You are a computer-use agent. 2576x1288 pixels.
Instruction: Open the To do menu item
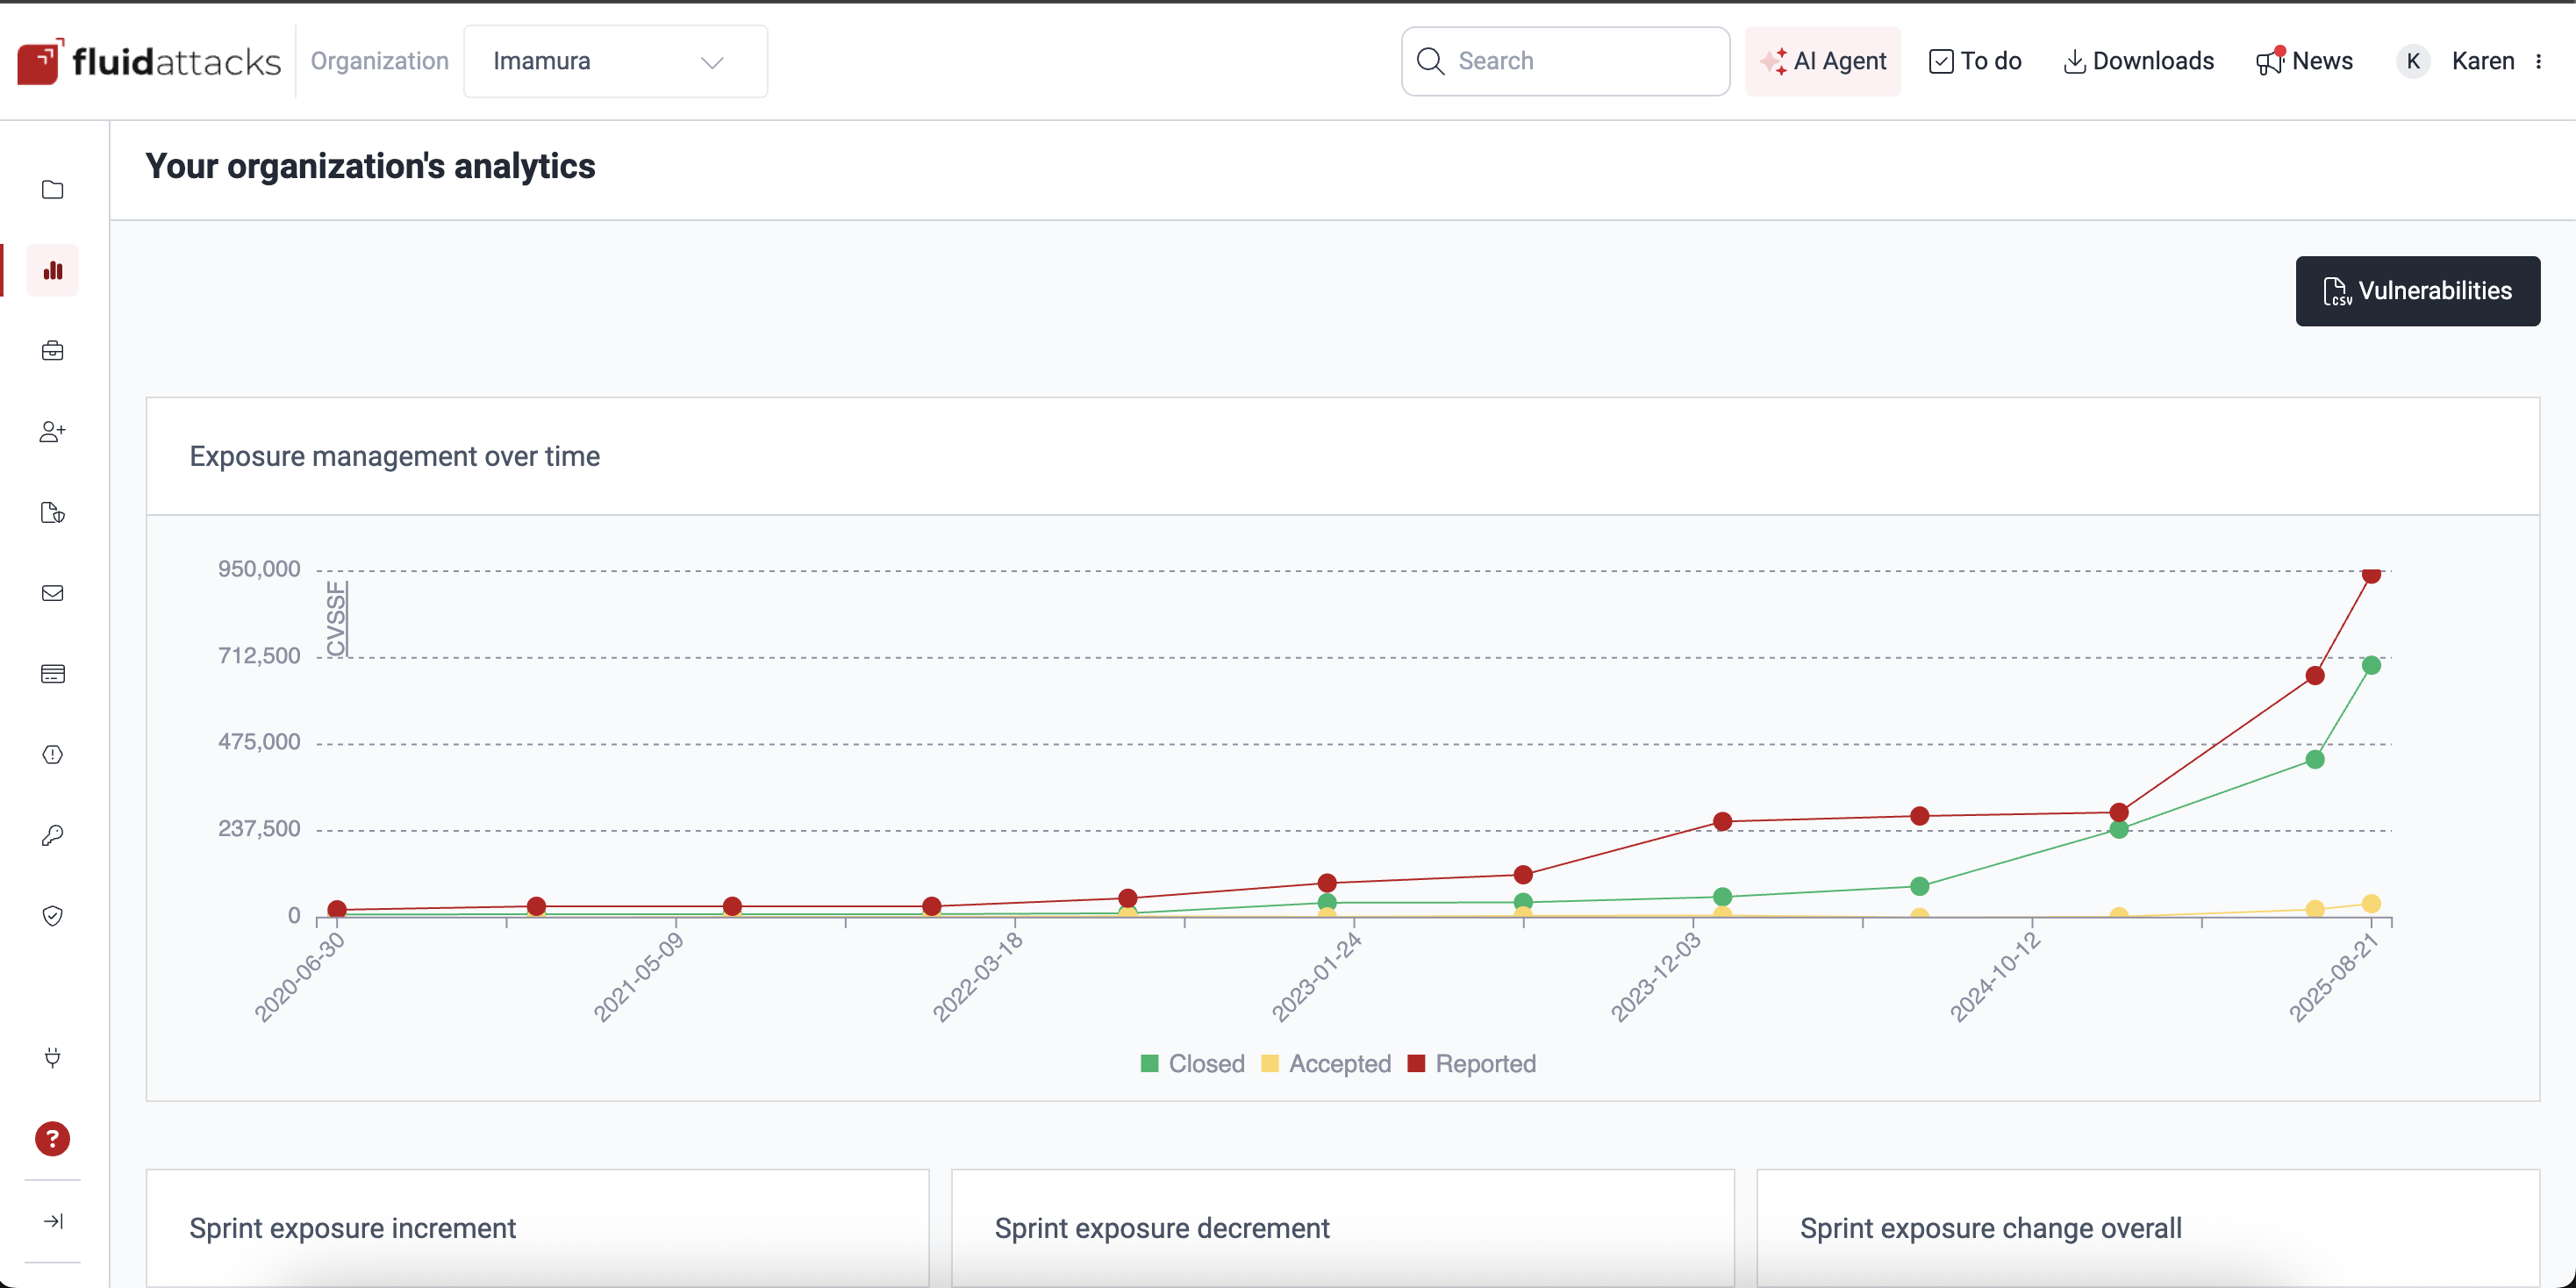pos(1975,62)
